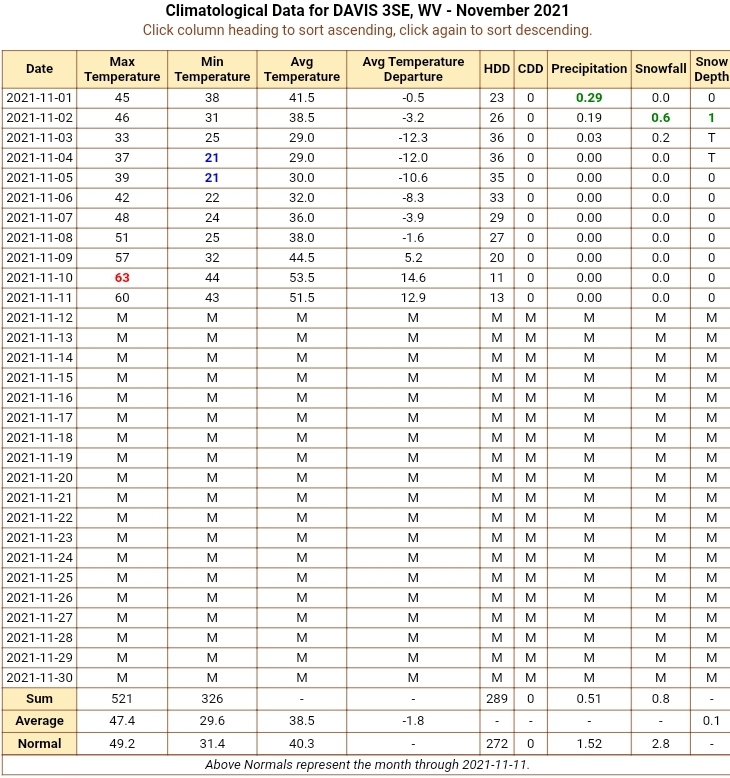This screenshot has height=778, width=730.
Task: Click the date cell 2021-11-25
Action: [x=39, y=578]
